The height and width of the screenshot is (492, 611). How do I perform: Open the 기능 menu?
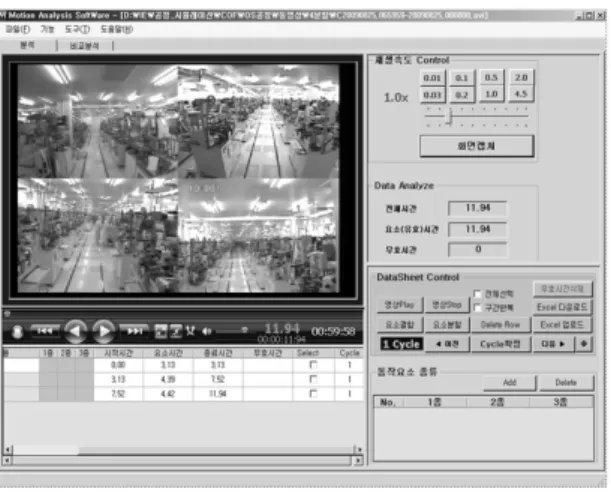tap(47, 29)
